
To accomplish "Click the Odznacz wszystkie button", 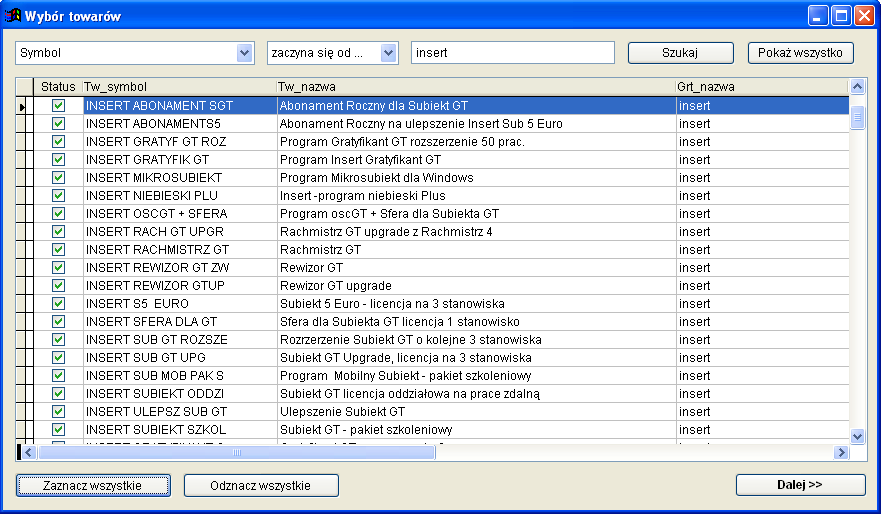I will pyautogui.click(x=261, y=485).
